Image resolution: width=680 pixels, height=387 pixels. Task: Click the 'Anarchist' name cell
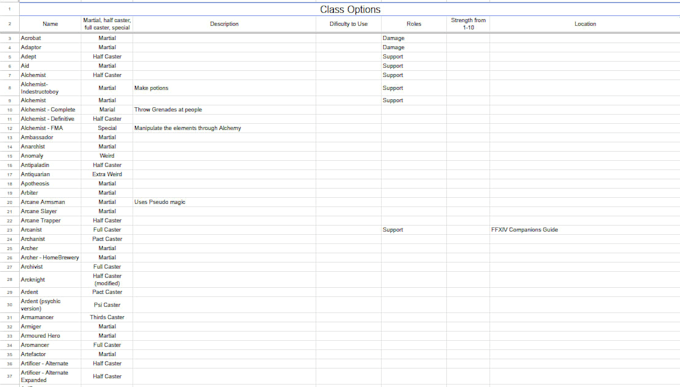[50, 147]
